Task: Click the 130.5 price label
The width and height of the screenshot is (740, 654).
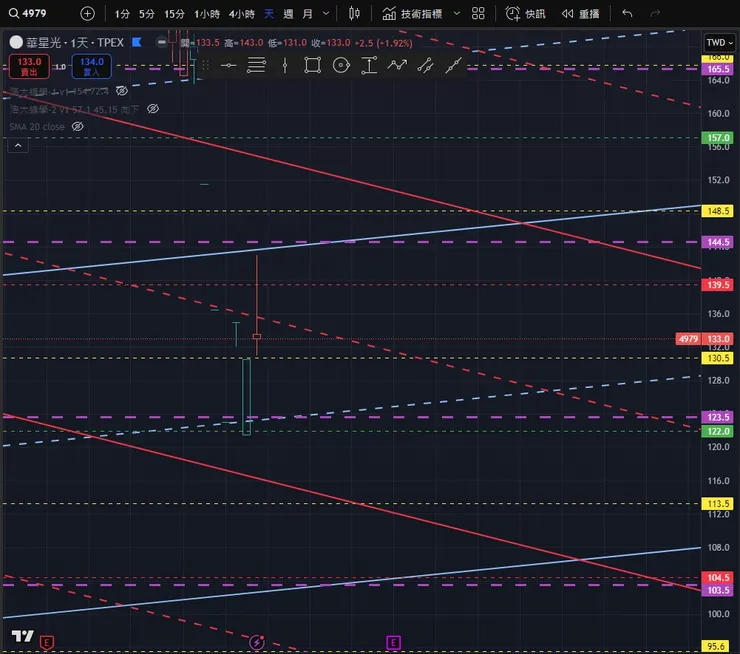Action: click(718, 358)
